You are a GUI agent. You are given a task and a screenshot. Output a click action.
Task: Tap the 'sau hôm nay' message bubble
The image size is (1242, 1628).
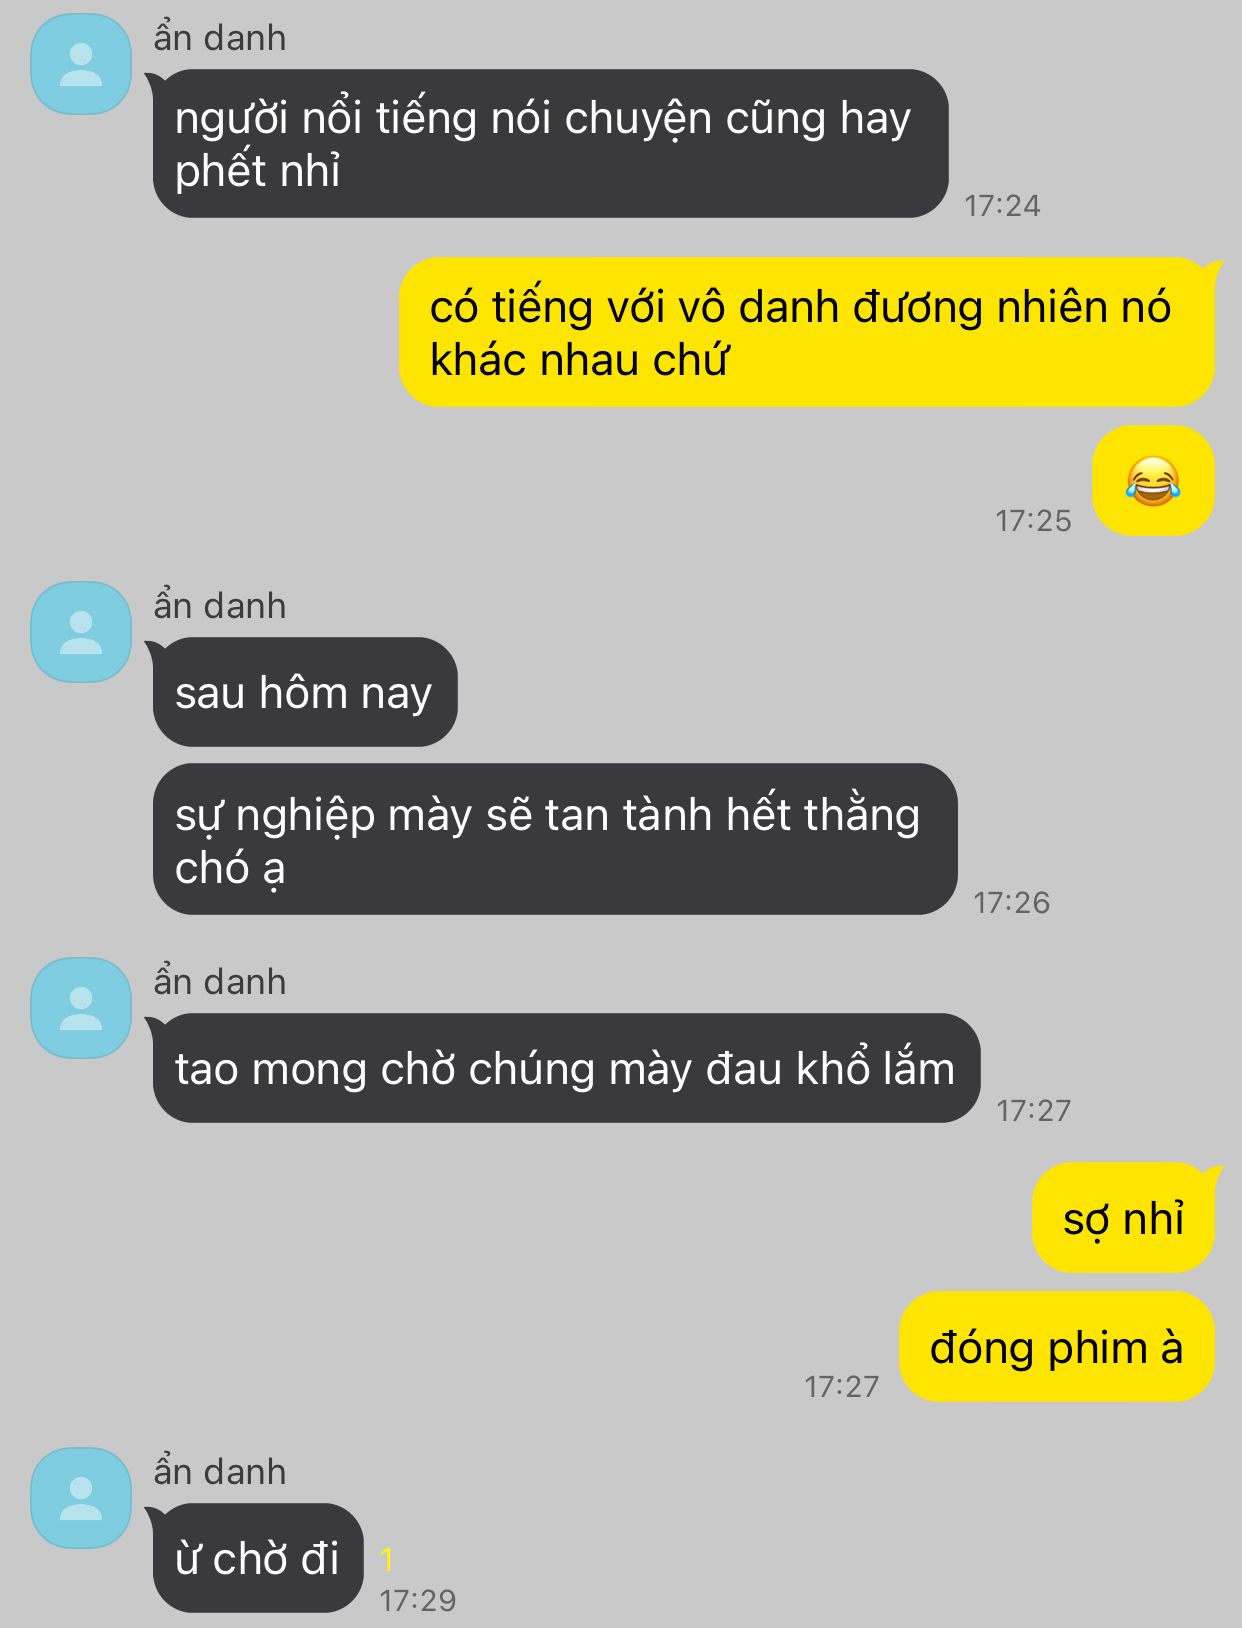pos(305,692)
